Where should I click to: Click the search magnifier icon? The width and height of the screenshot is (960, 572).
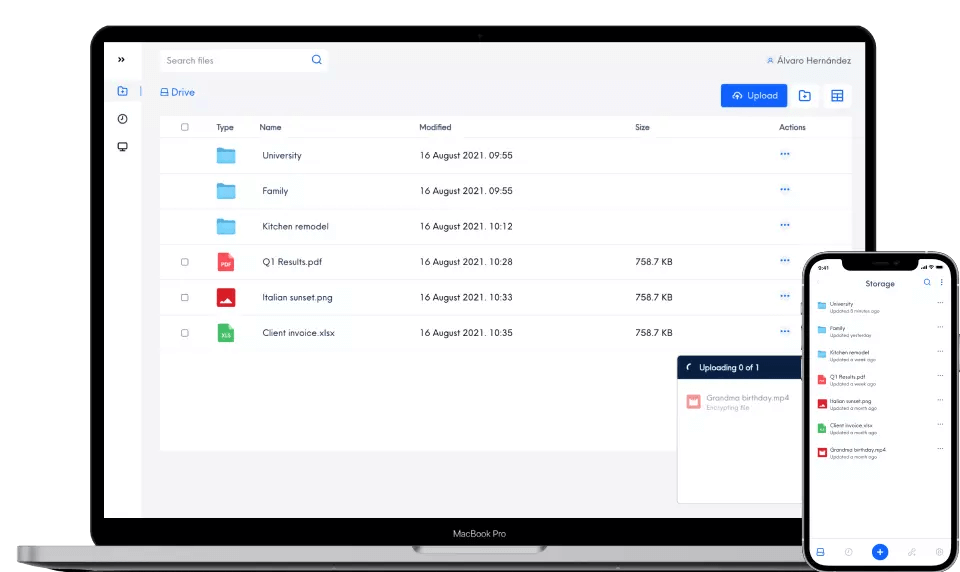pos(317,60)
